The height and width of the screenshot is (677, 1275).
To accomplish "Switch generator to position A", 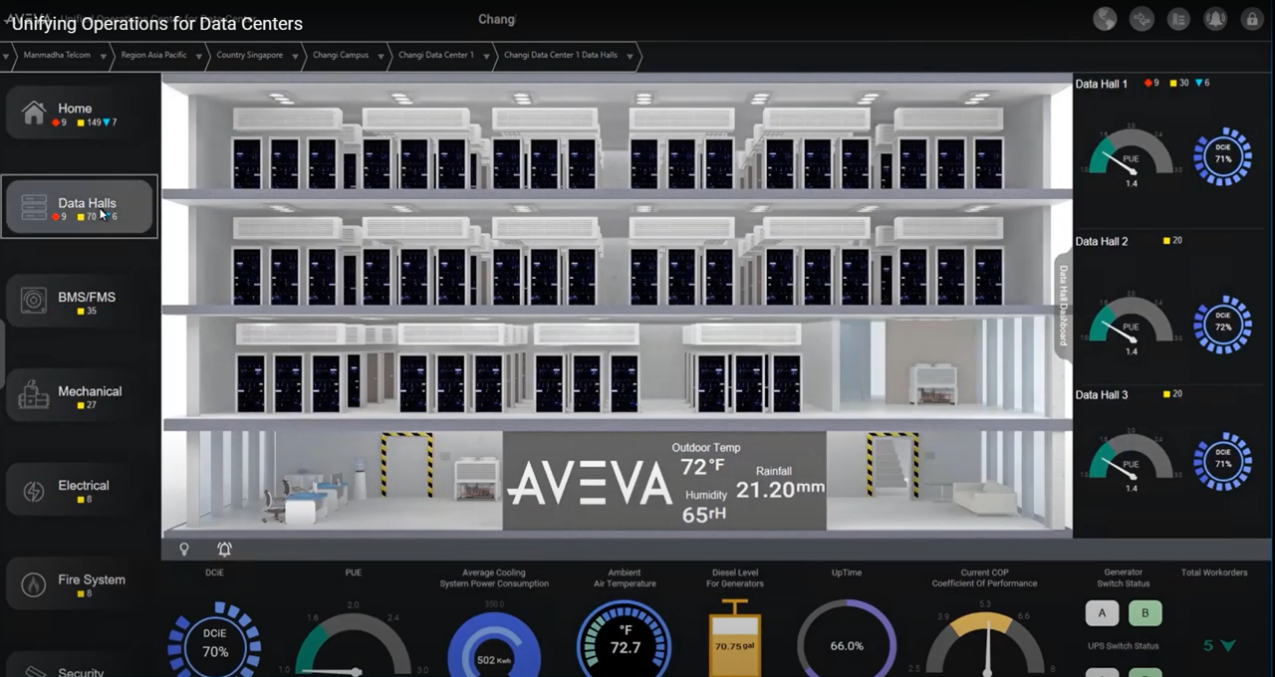I will [1102, 613].
